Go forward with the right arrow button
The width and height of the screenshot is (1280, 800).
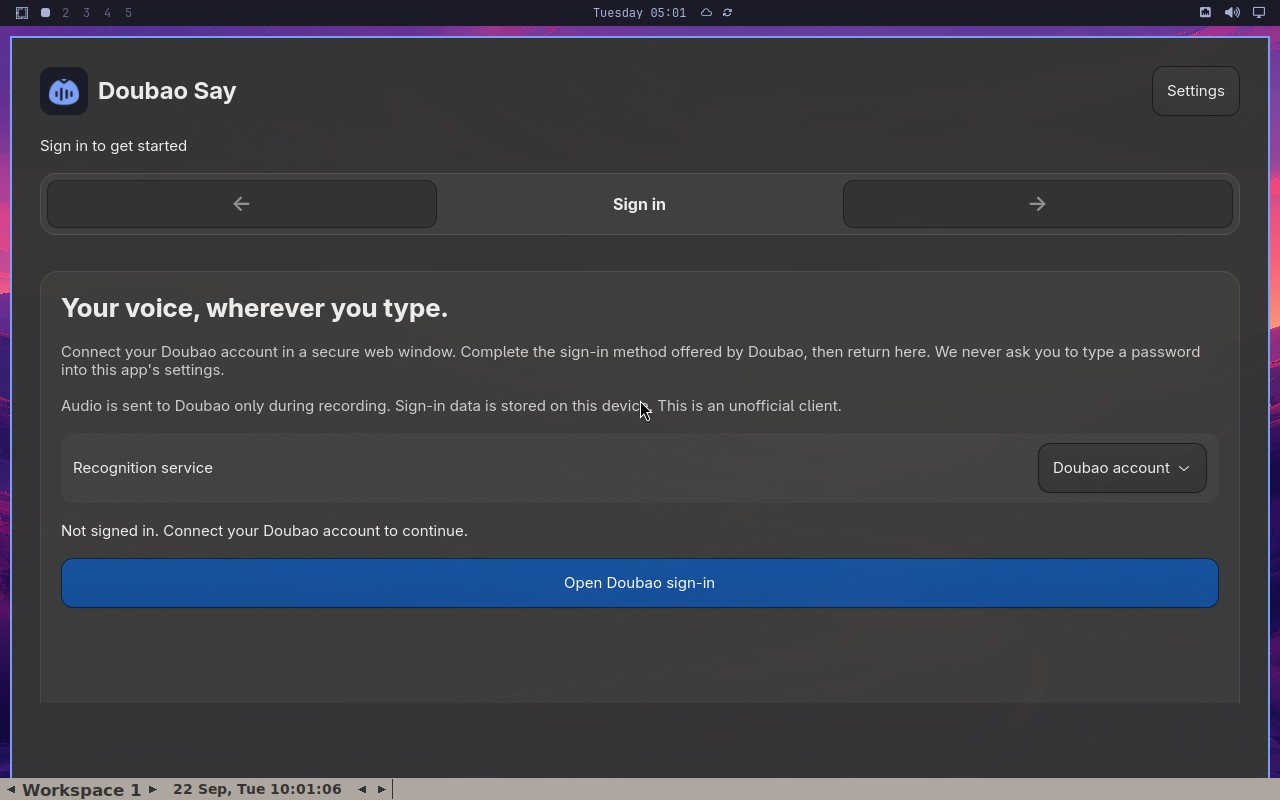click(x=1037, y=204)
